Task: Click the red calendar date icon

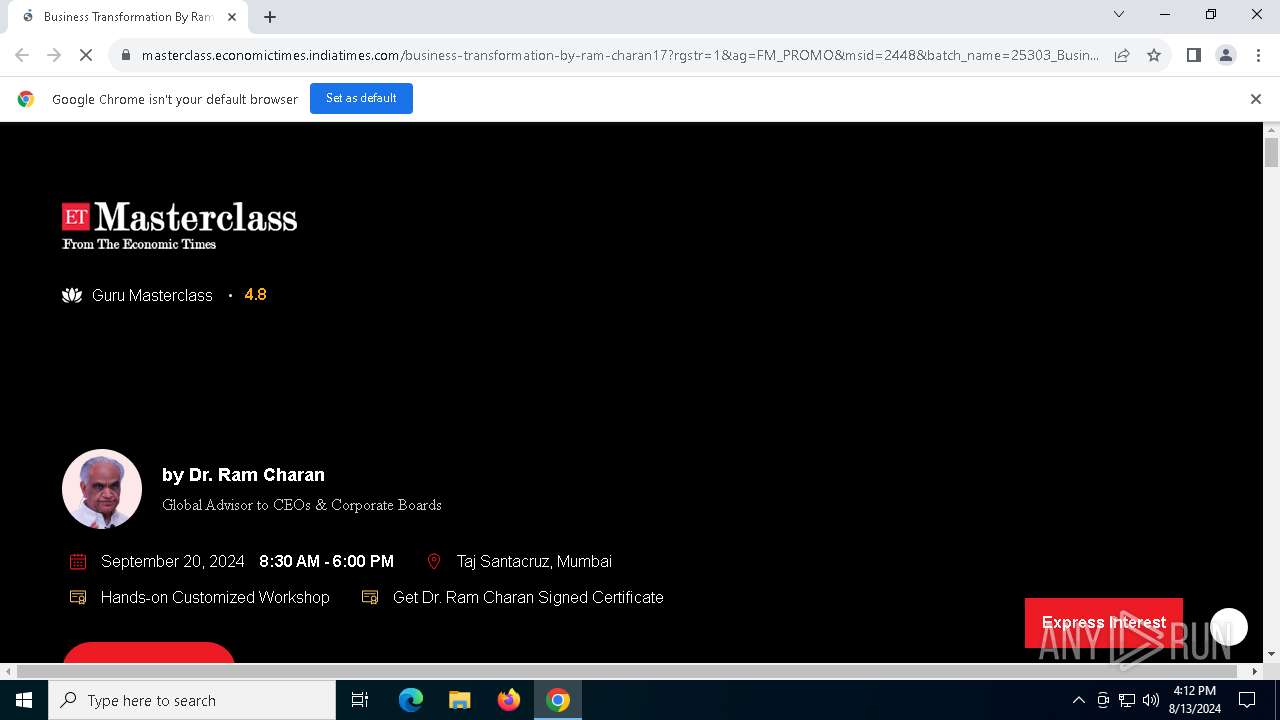Action: click(x=78, y=562)
